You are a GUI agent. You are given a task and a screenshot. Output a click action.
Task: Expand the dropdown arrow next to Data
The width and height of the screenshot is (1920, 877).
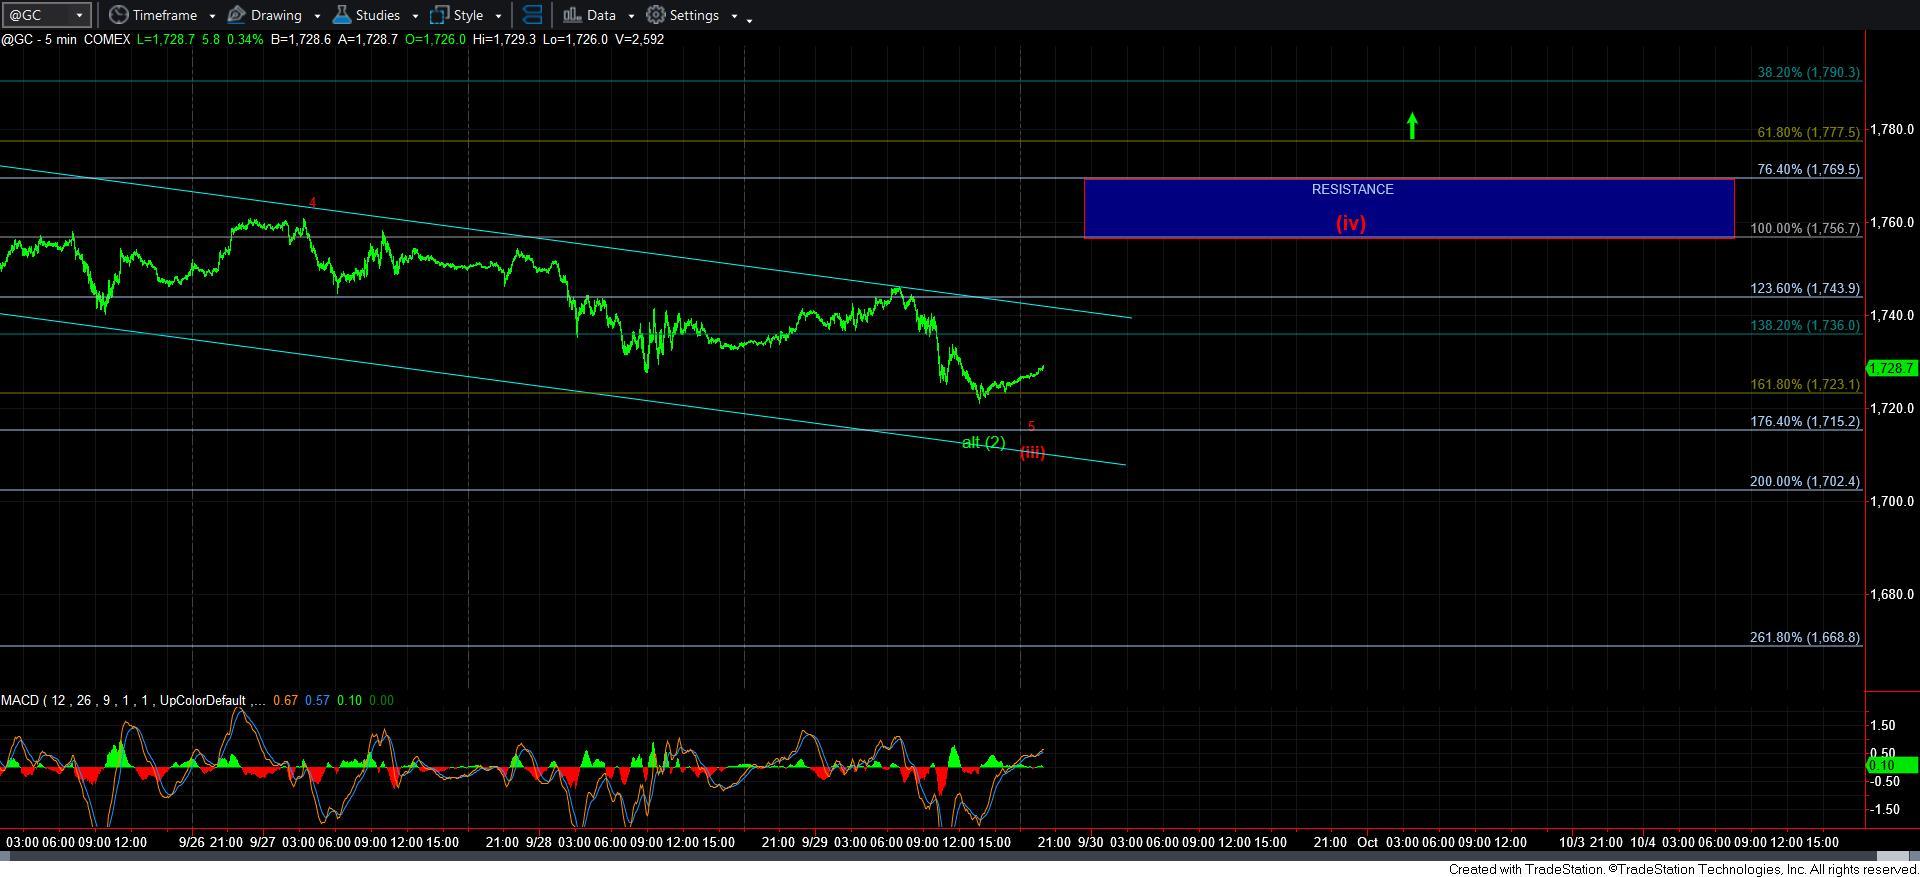pyautogui.click(x=631, y=16)
